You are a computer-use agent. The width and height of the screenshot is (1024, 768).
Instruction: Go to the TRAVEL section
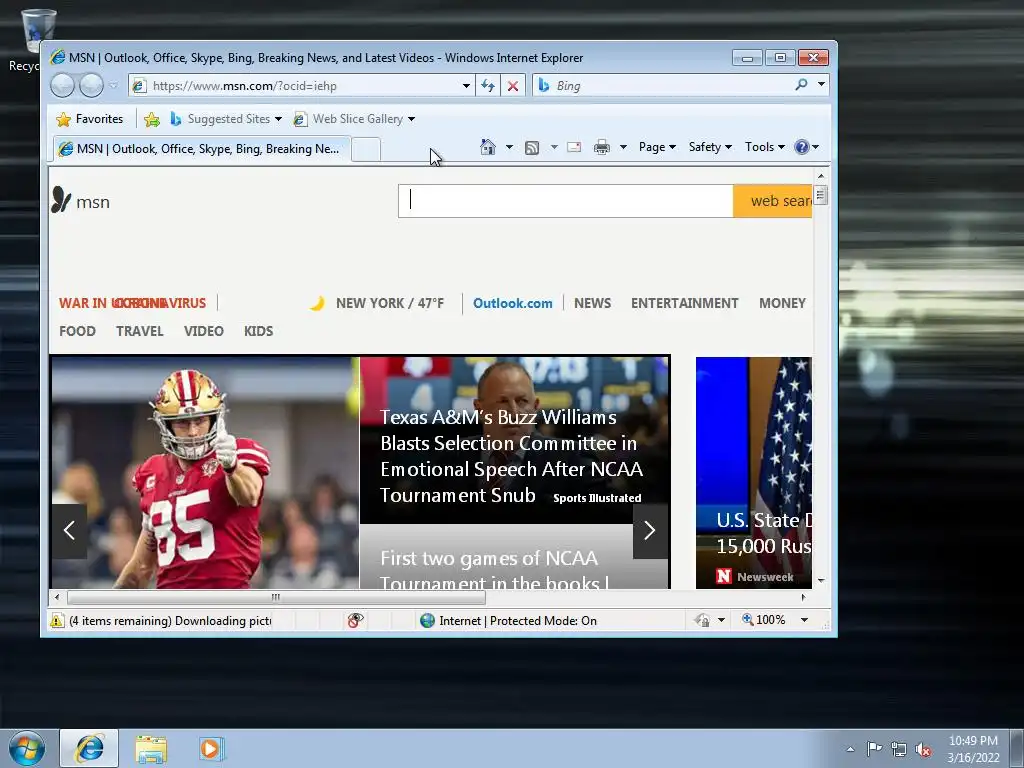click(140, 331)
